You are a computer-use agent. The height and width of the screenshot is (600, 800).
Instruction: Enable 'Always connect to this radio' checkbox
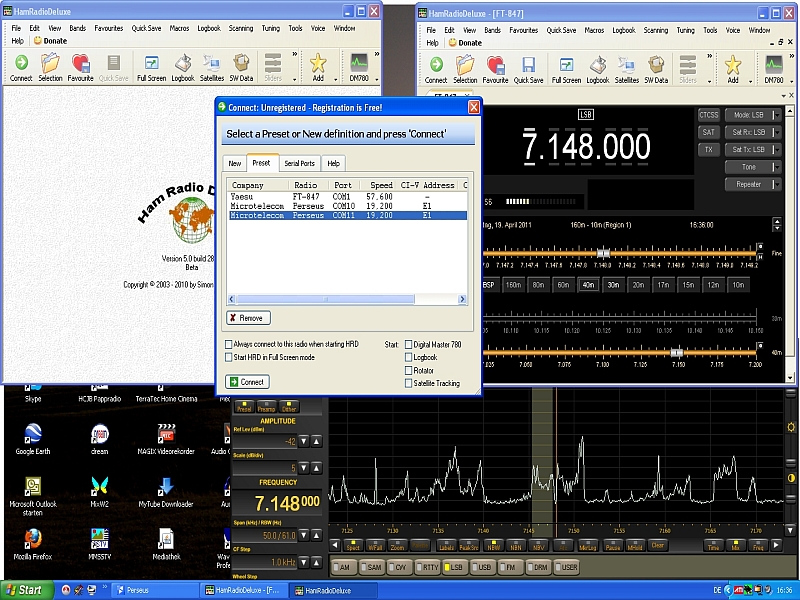coord(229,344)
